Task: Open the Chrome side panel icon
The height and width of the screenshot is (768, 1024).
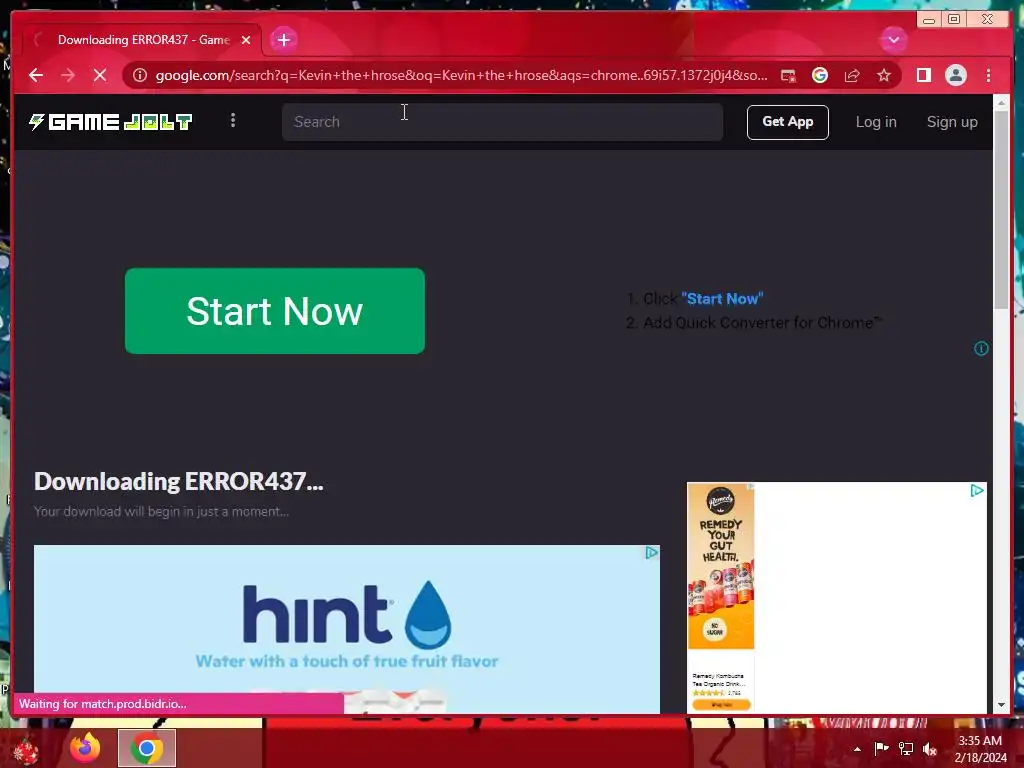Action: 923,75
